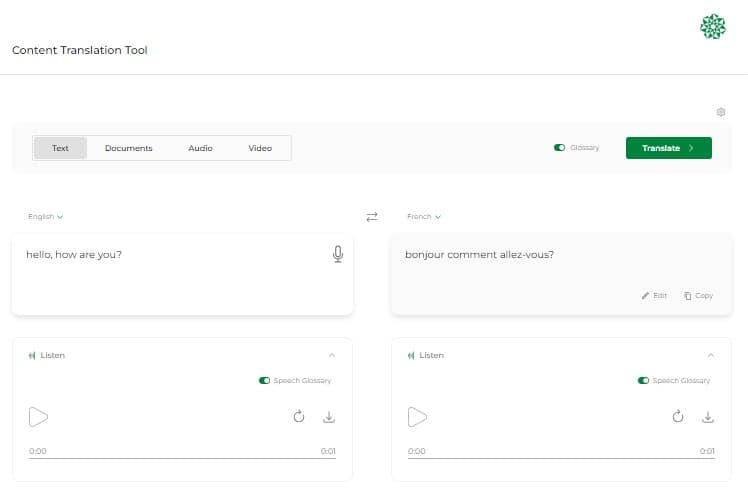Switch to the Audio tab
This screenshot has height=502, width=748.
[200, 148]
